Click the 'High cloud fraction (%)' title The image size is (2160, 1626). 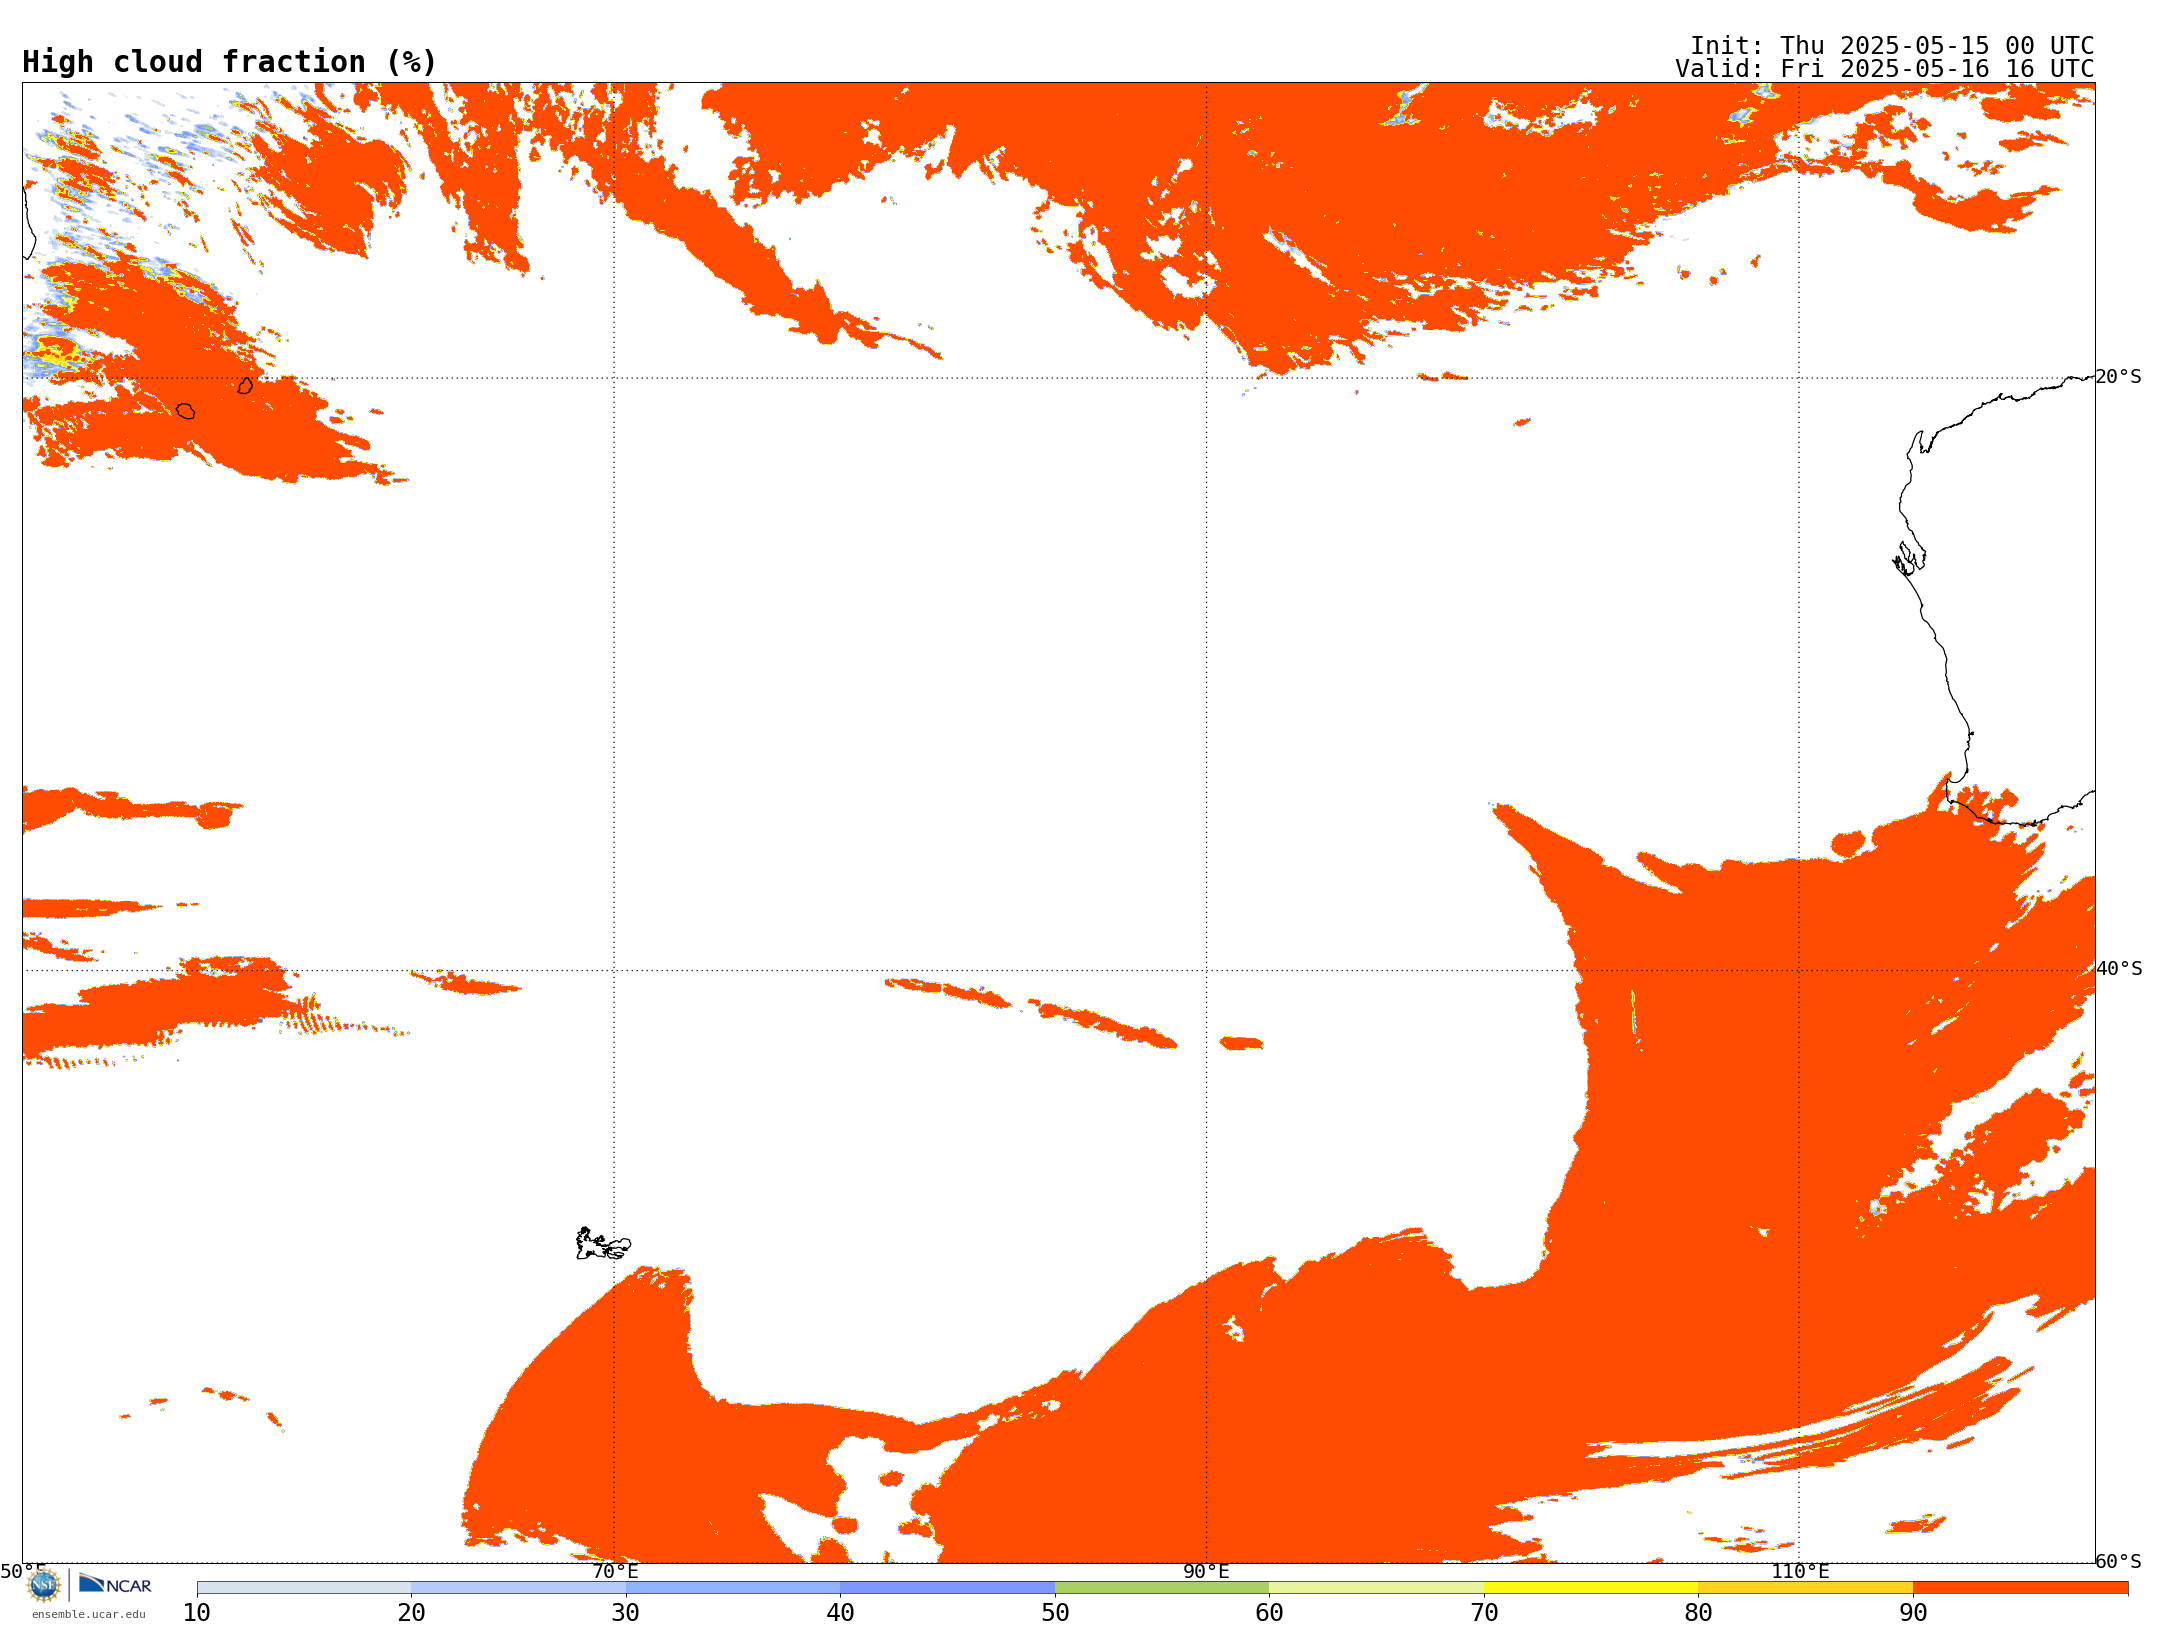230,62
